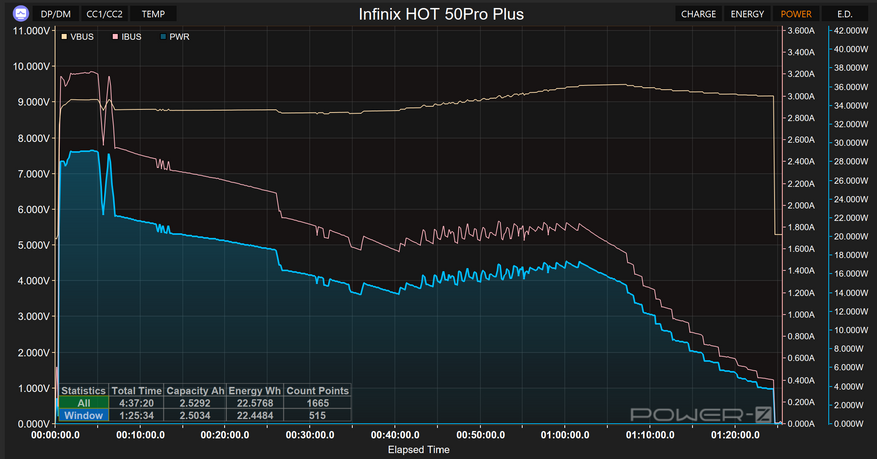This screenshot has height=459, width=877.
Task: Click the Statistics header cell
Action: coord(83,391)
